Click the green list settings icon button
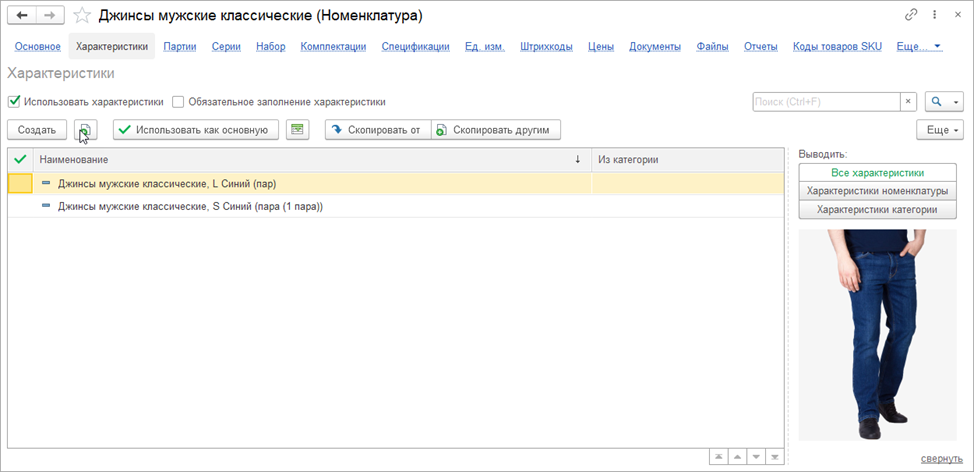 click(x=297, y=130)
